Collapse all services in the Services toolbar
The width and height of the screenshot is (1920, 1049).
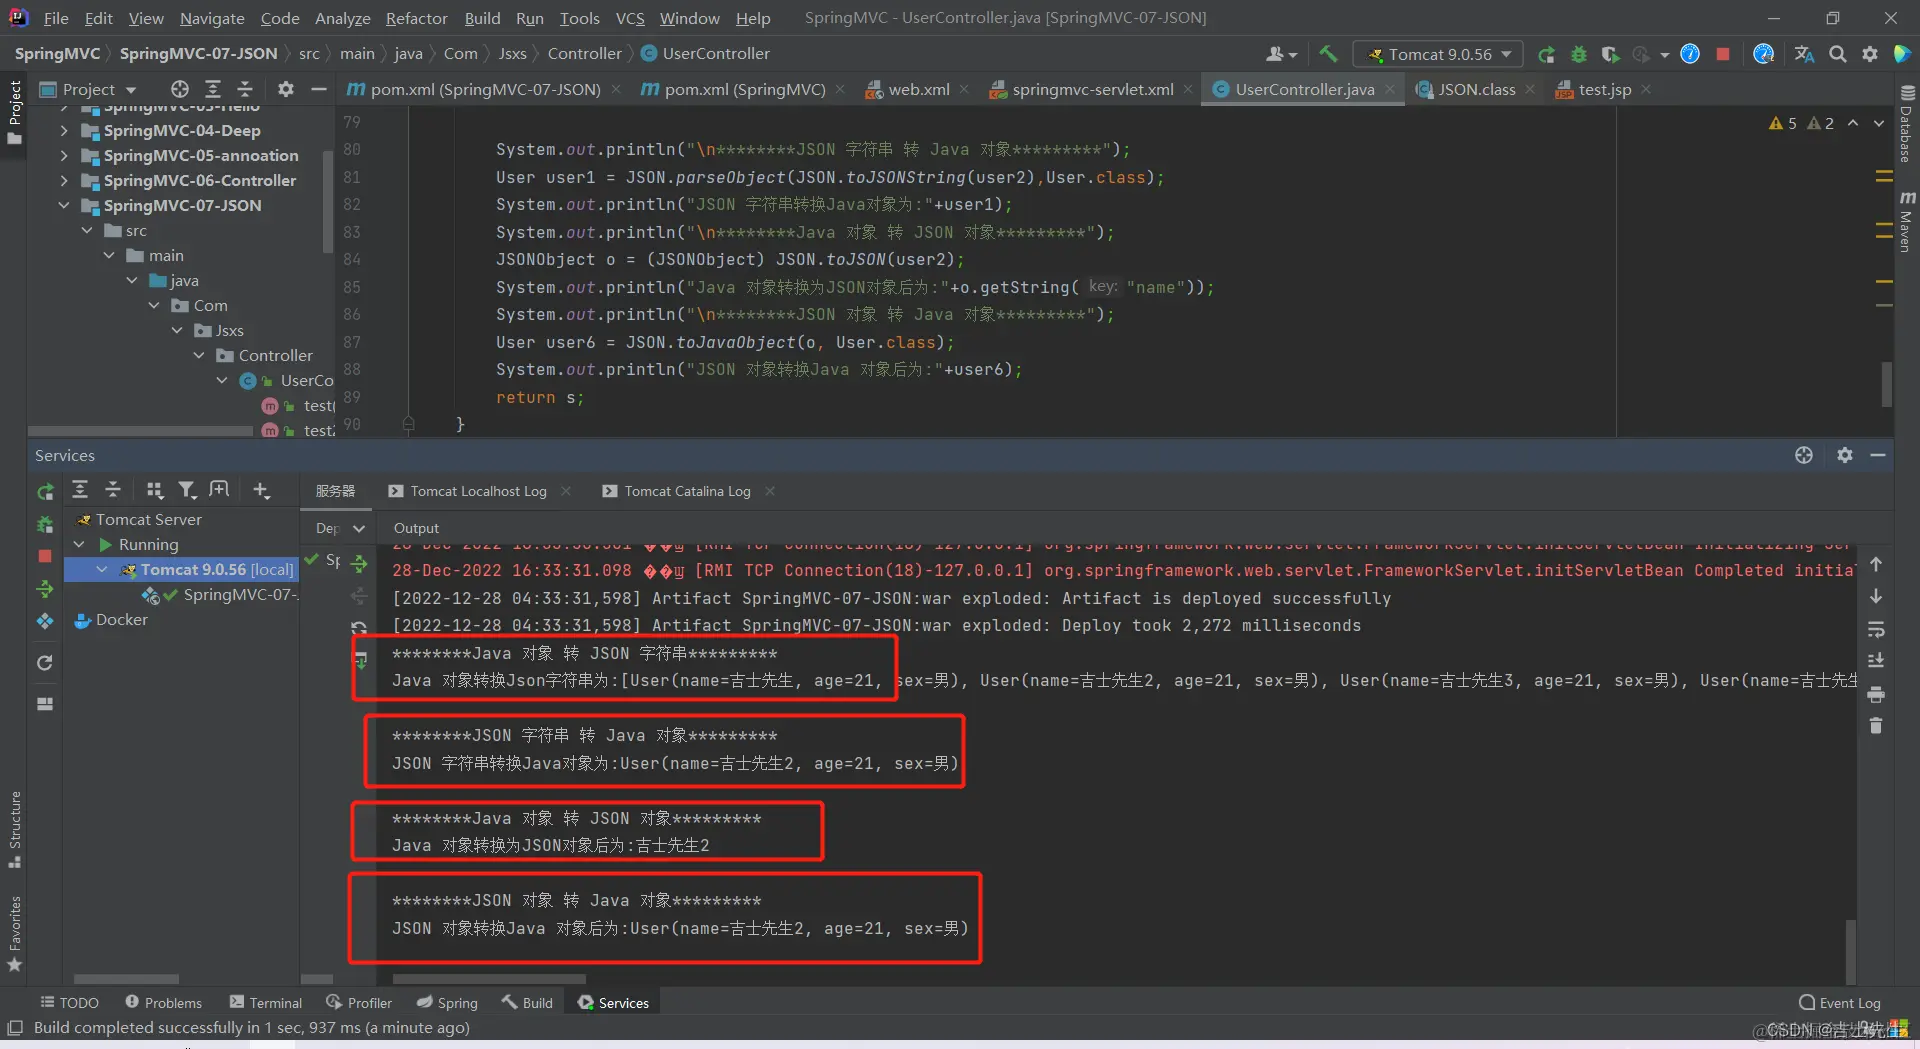[113, 489]
